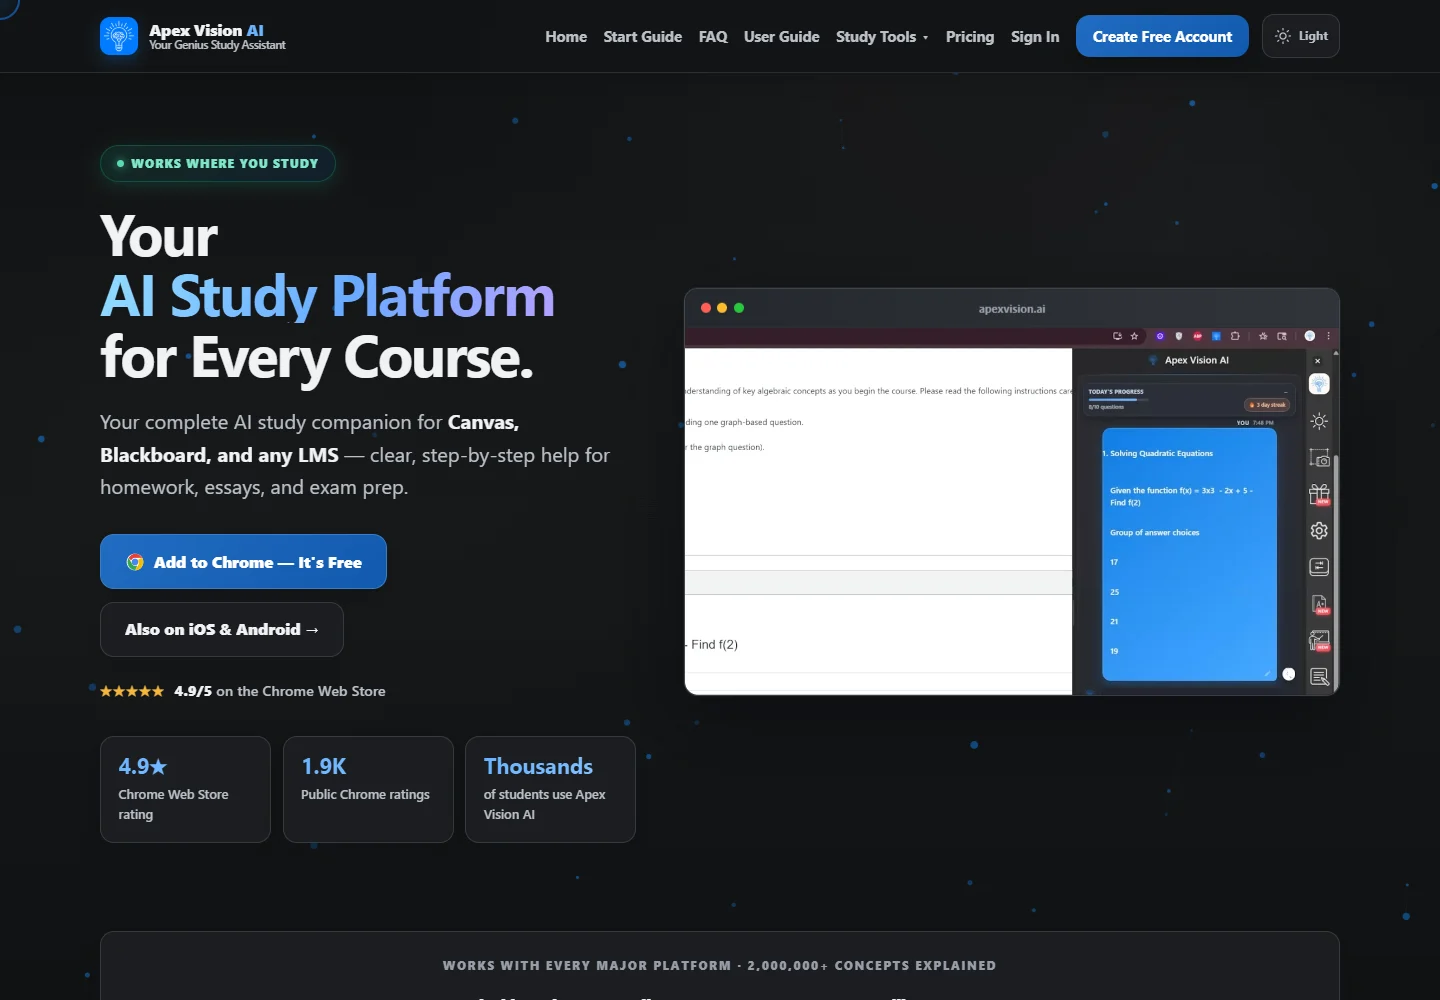Click the red ABP extension icon
The height and width of the screenshot is (1000, 1440).
tap(1197, 336)
